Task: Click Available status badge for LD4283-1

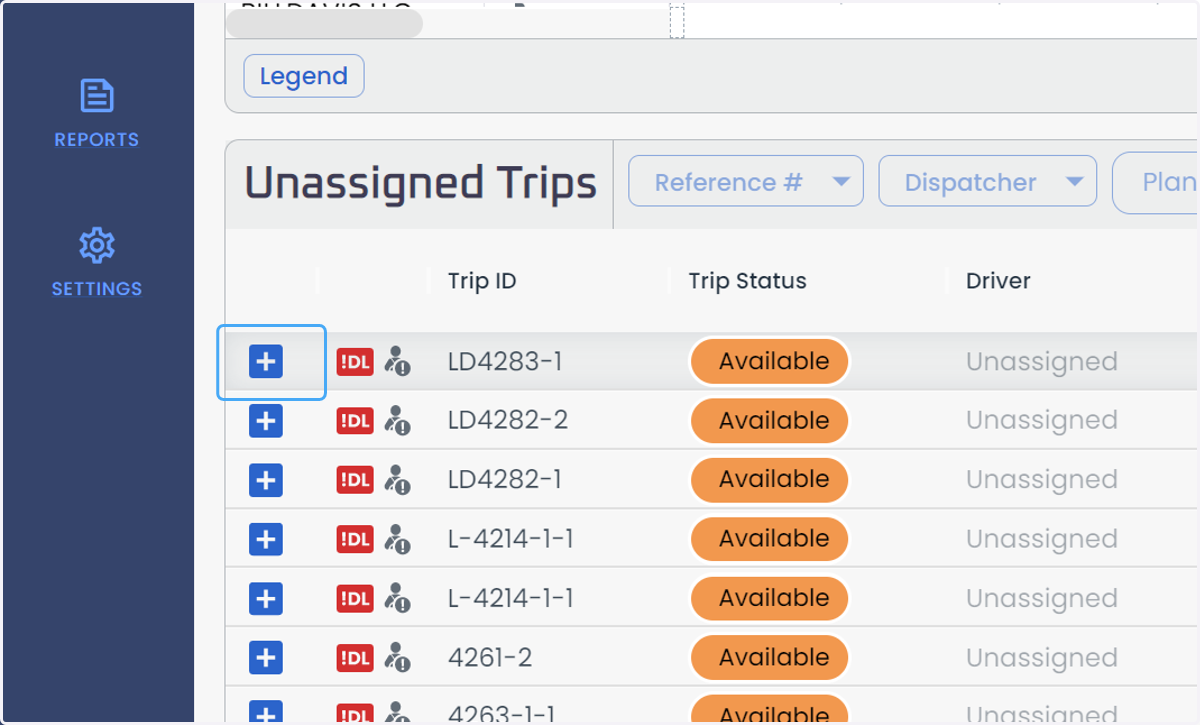Action: (x=769, y=362)
